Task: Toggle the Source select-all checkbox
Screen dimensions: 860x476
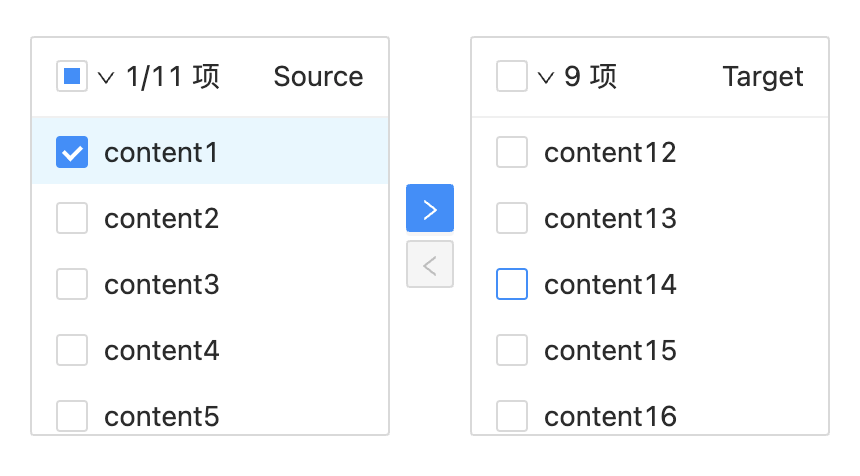Action: (x=72, y=76)
